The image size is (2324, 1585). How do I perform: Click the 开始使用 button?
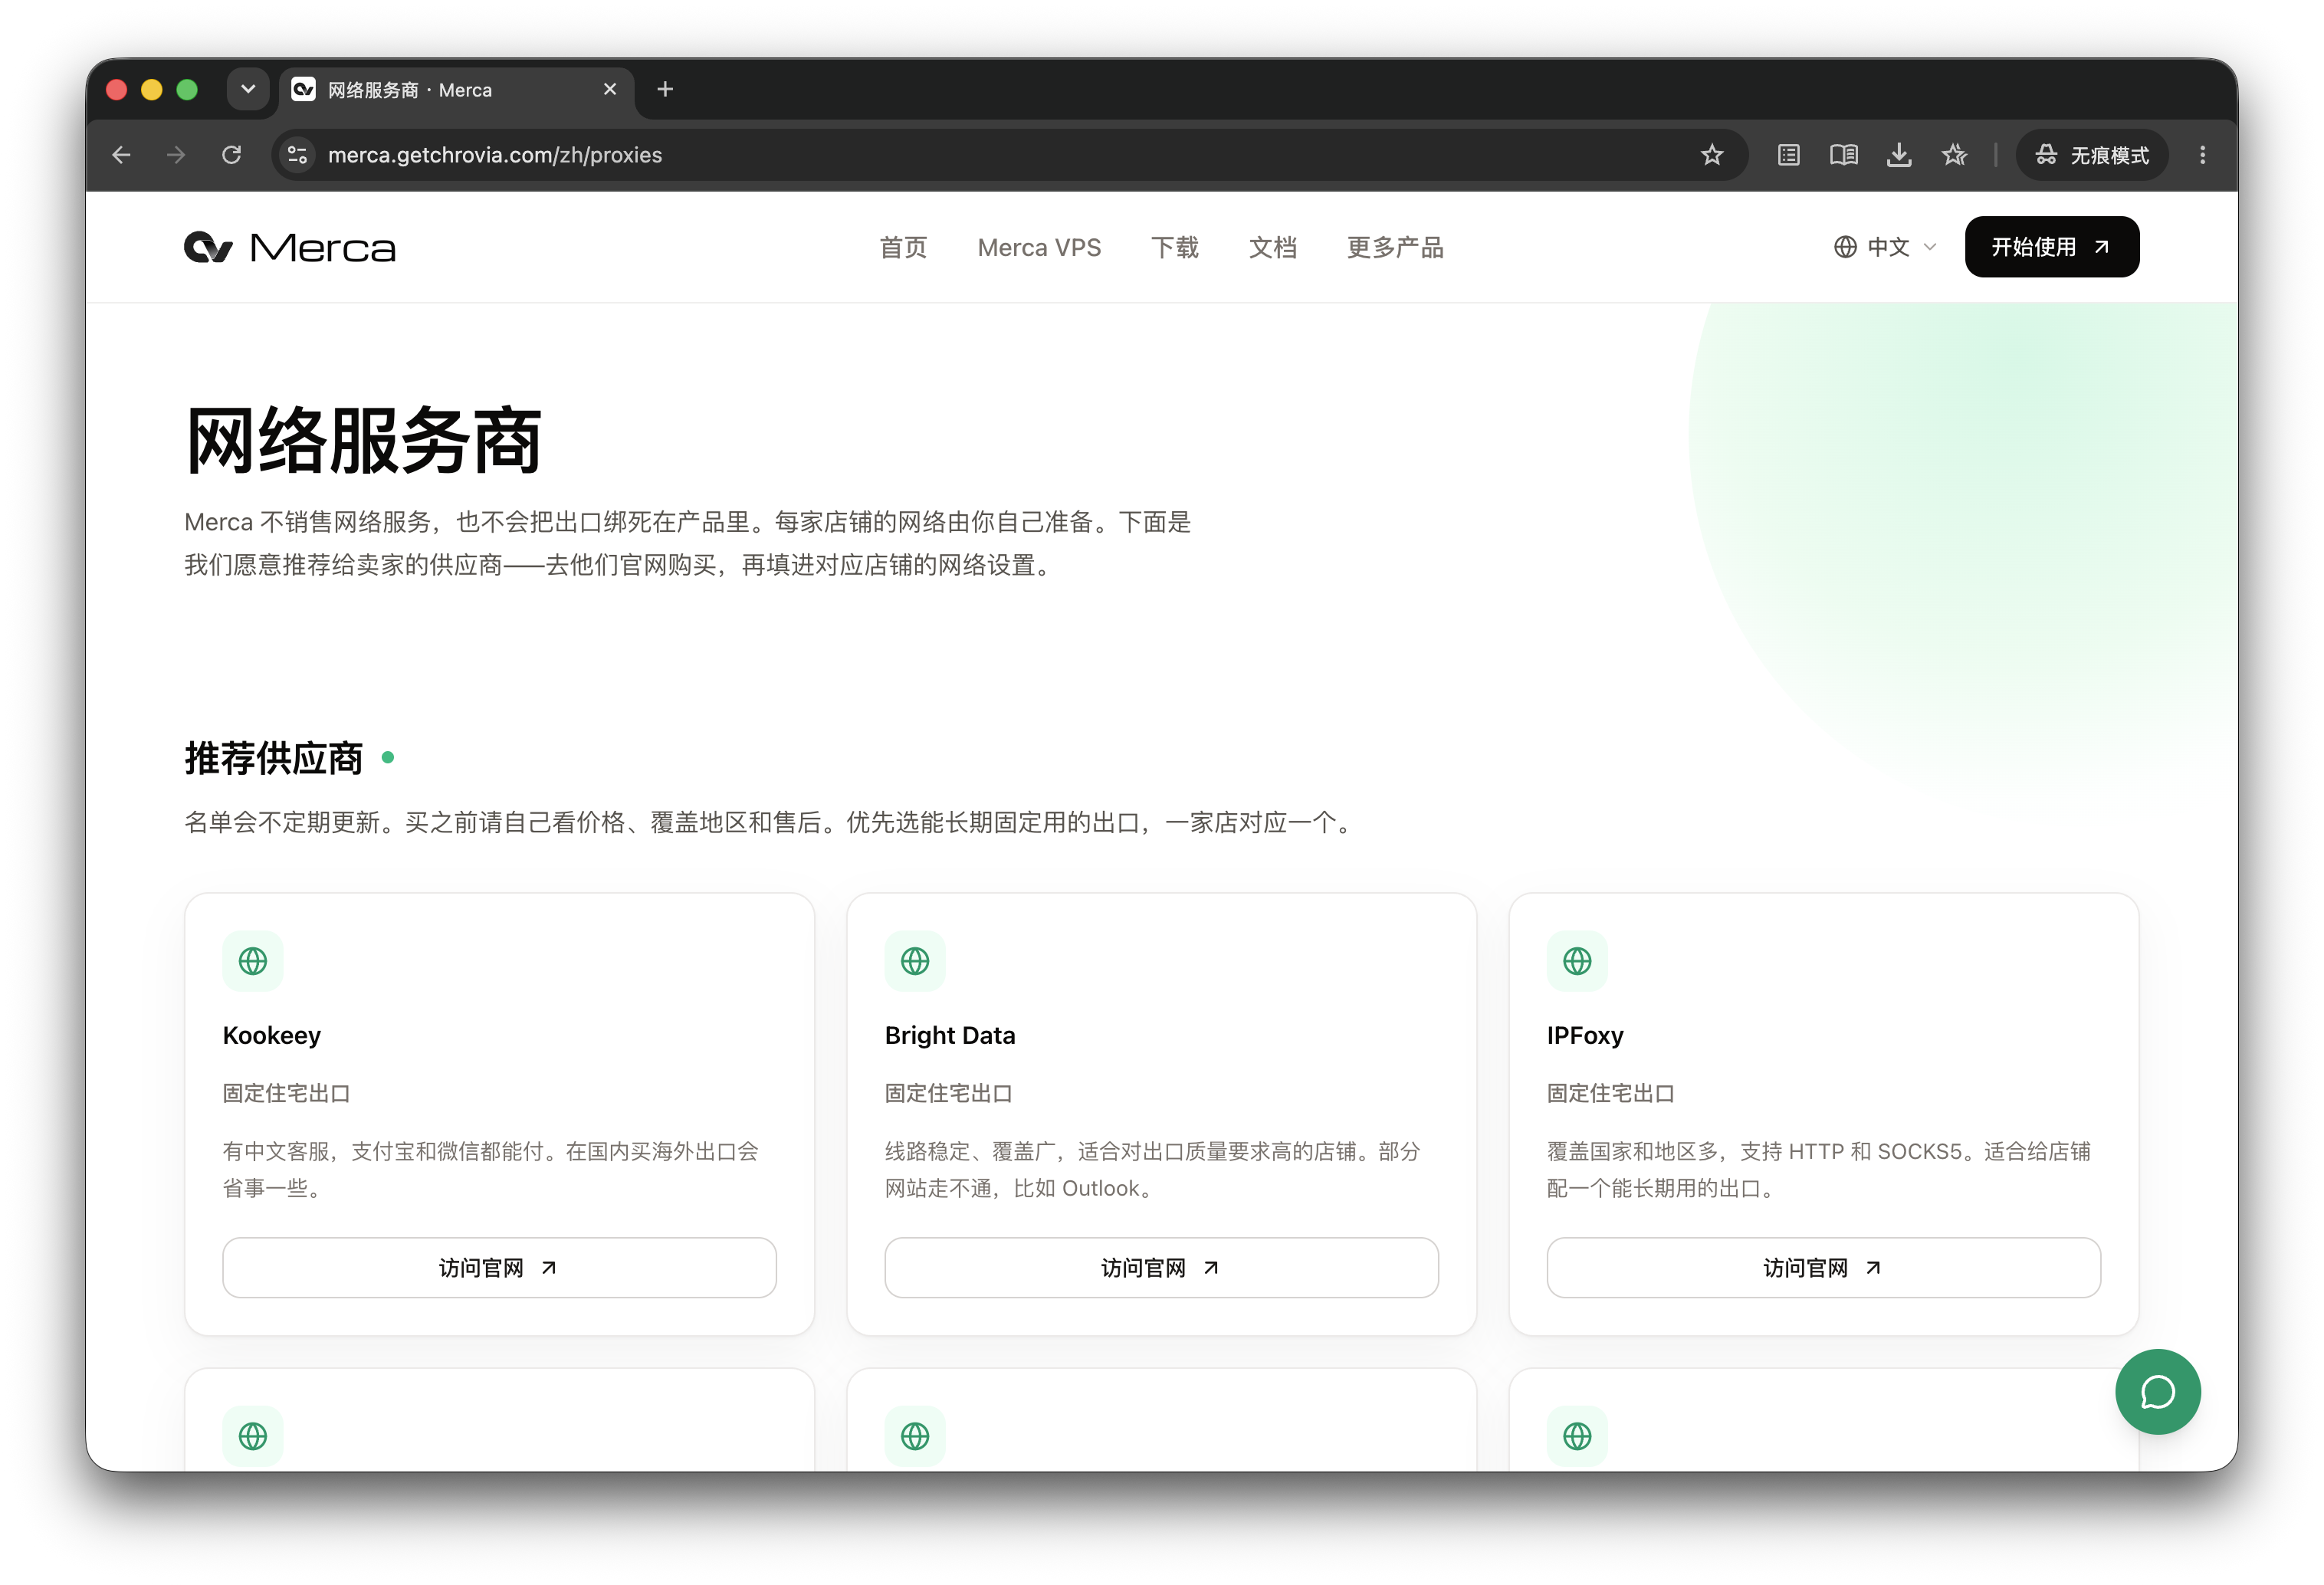2051,247
